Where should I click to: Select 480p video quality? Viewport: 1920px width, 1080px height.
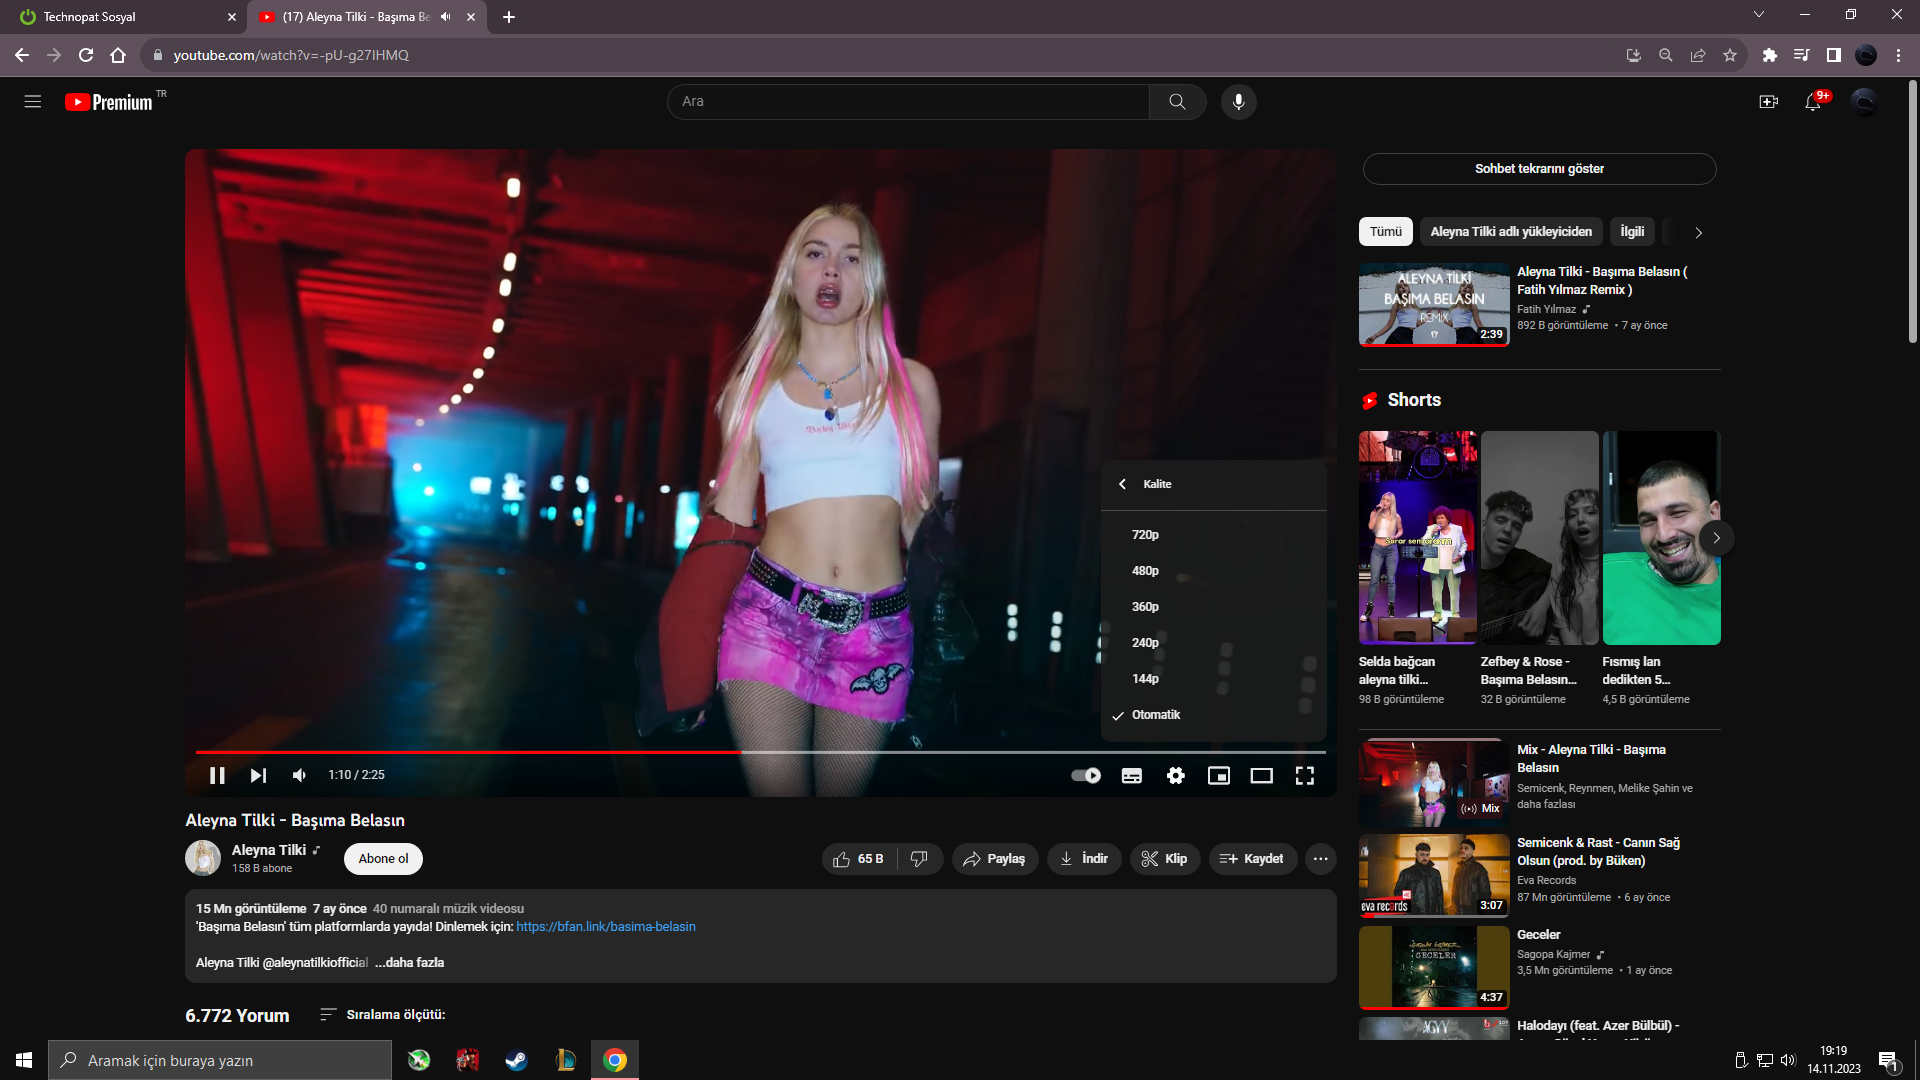point(1145,570)
